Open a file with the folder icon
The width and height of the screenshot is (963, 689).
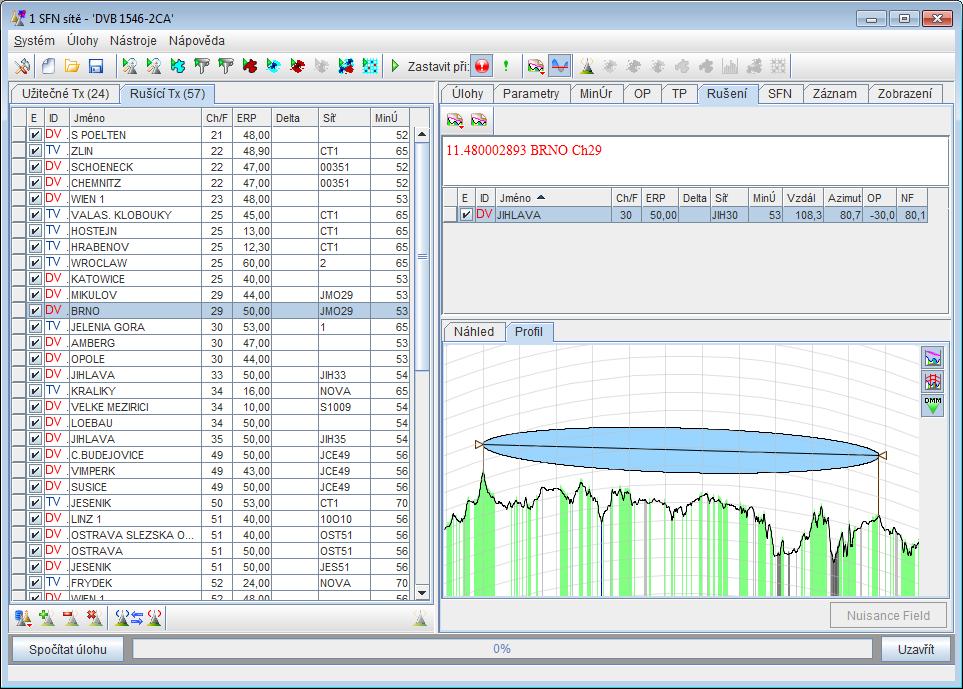[72, 66]
